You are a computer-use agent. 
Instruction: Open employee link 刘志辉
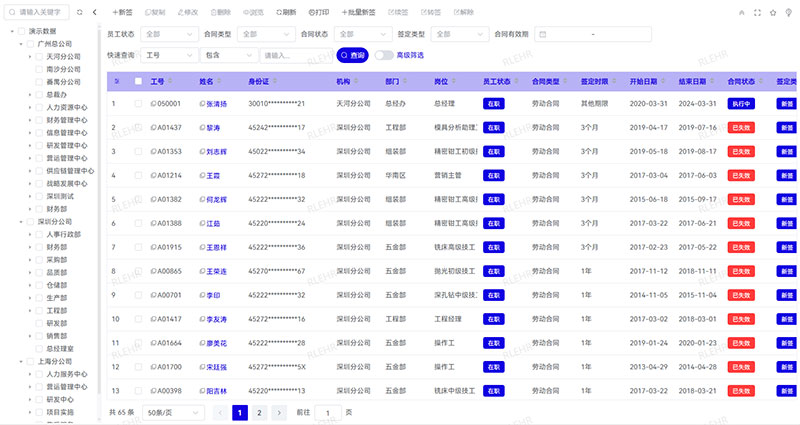click(216, 152)
